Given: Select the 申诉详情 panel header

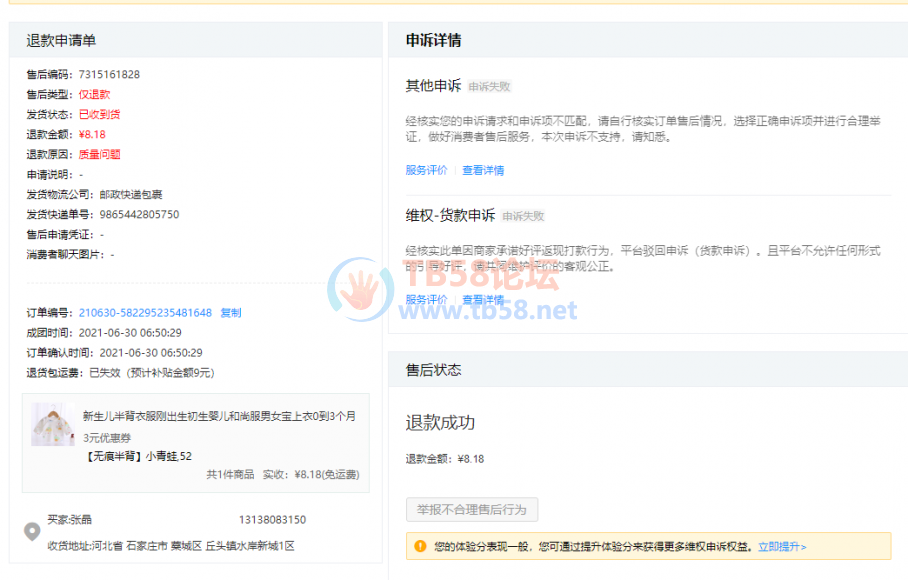Looking at the screenshot, I should click(x=433, y=41).
